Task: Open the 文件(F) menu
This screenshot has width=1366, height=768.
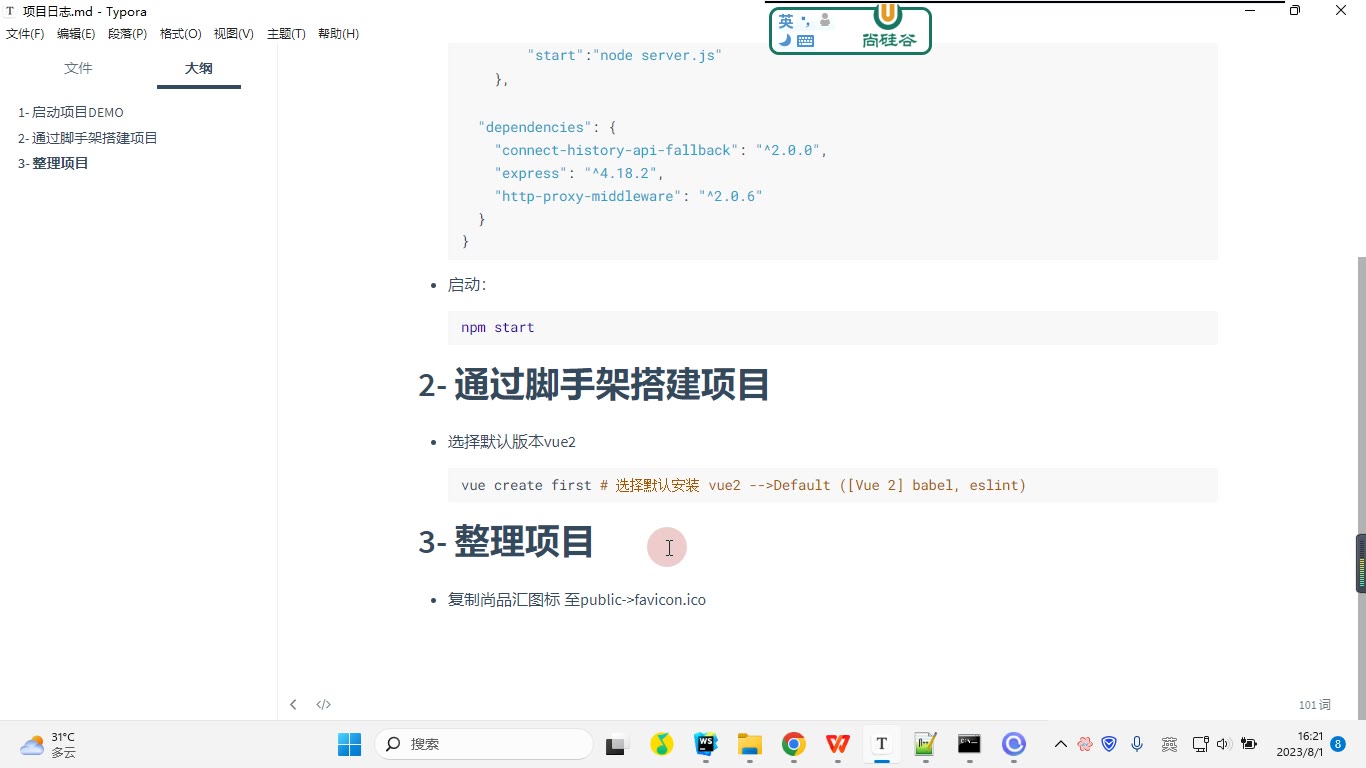Action: tap(25, 34)
